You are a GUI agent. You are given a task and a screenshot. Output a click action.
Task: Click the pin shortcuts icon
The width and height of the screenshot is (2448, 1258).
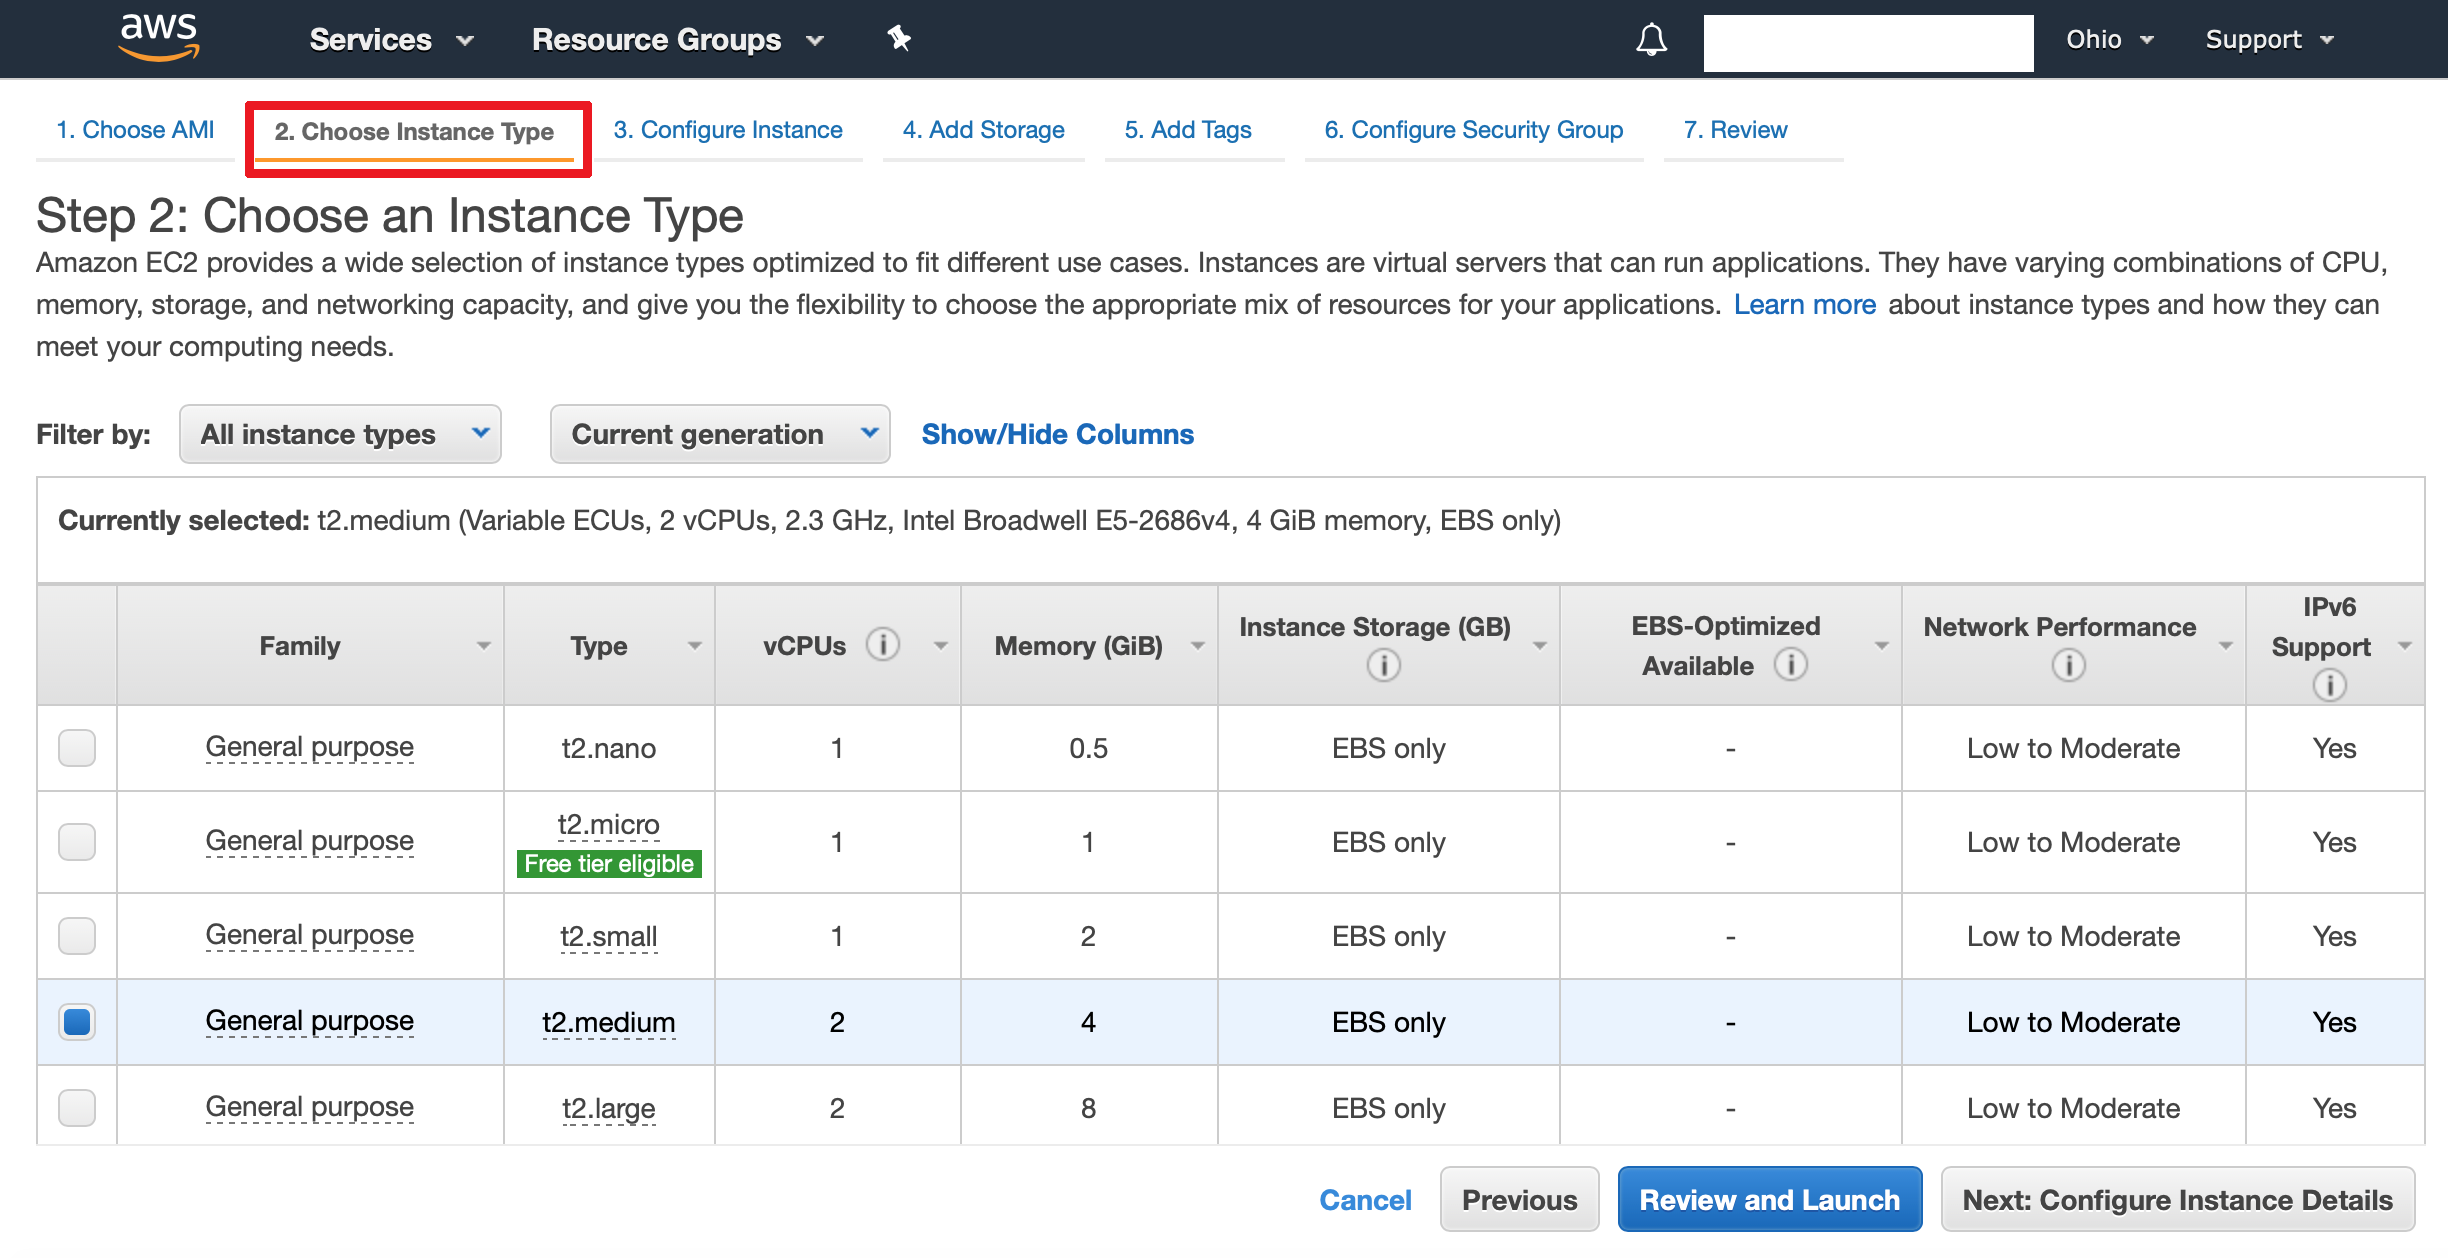[898, 39]
